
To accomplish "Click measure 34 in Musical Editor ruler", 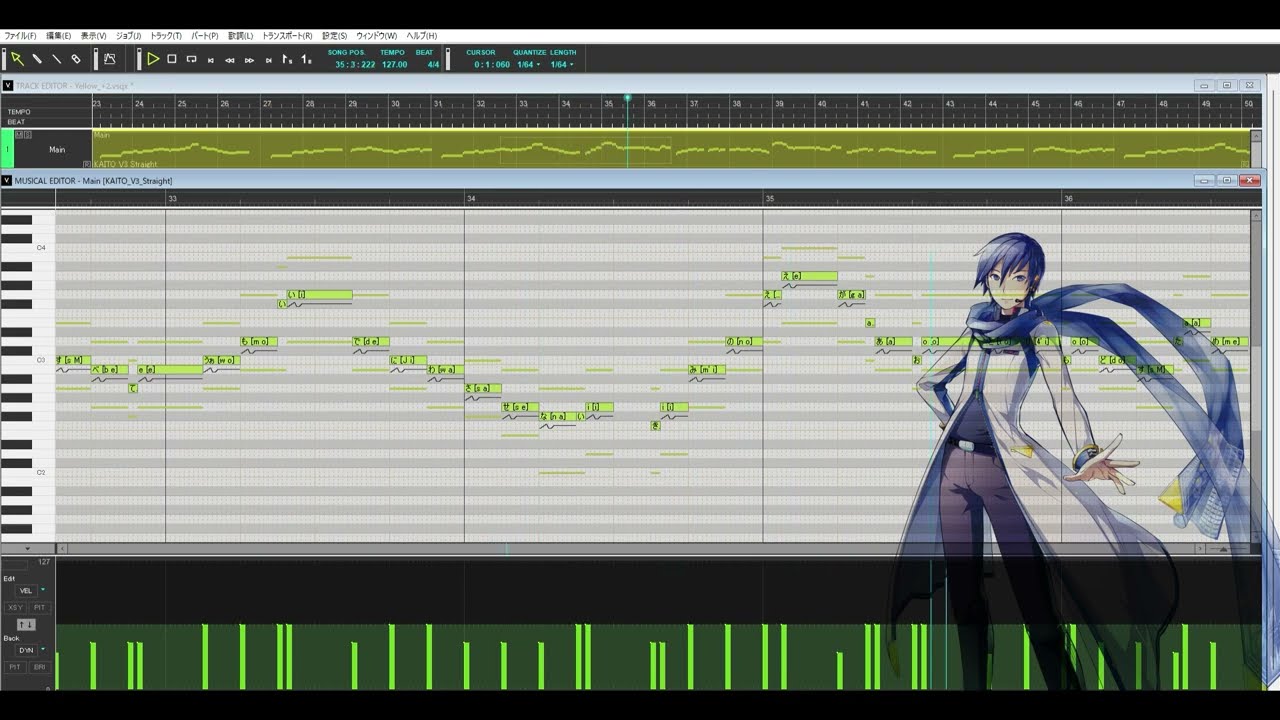I will [x=471, y=199].
